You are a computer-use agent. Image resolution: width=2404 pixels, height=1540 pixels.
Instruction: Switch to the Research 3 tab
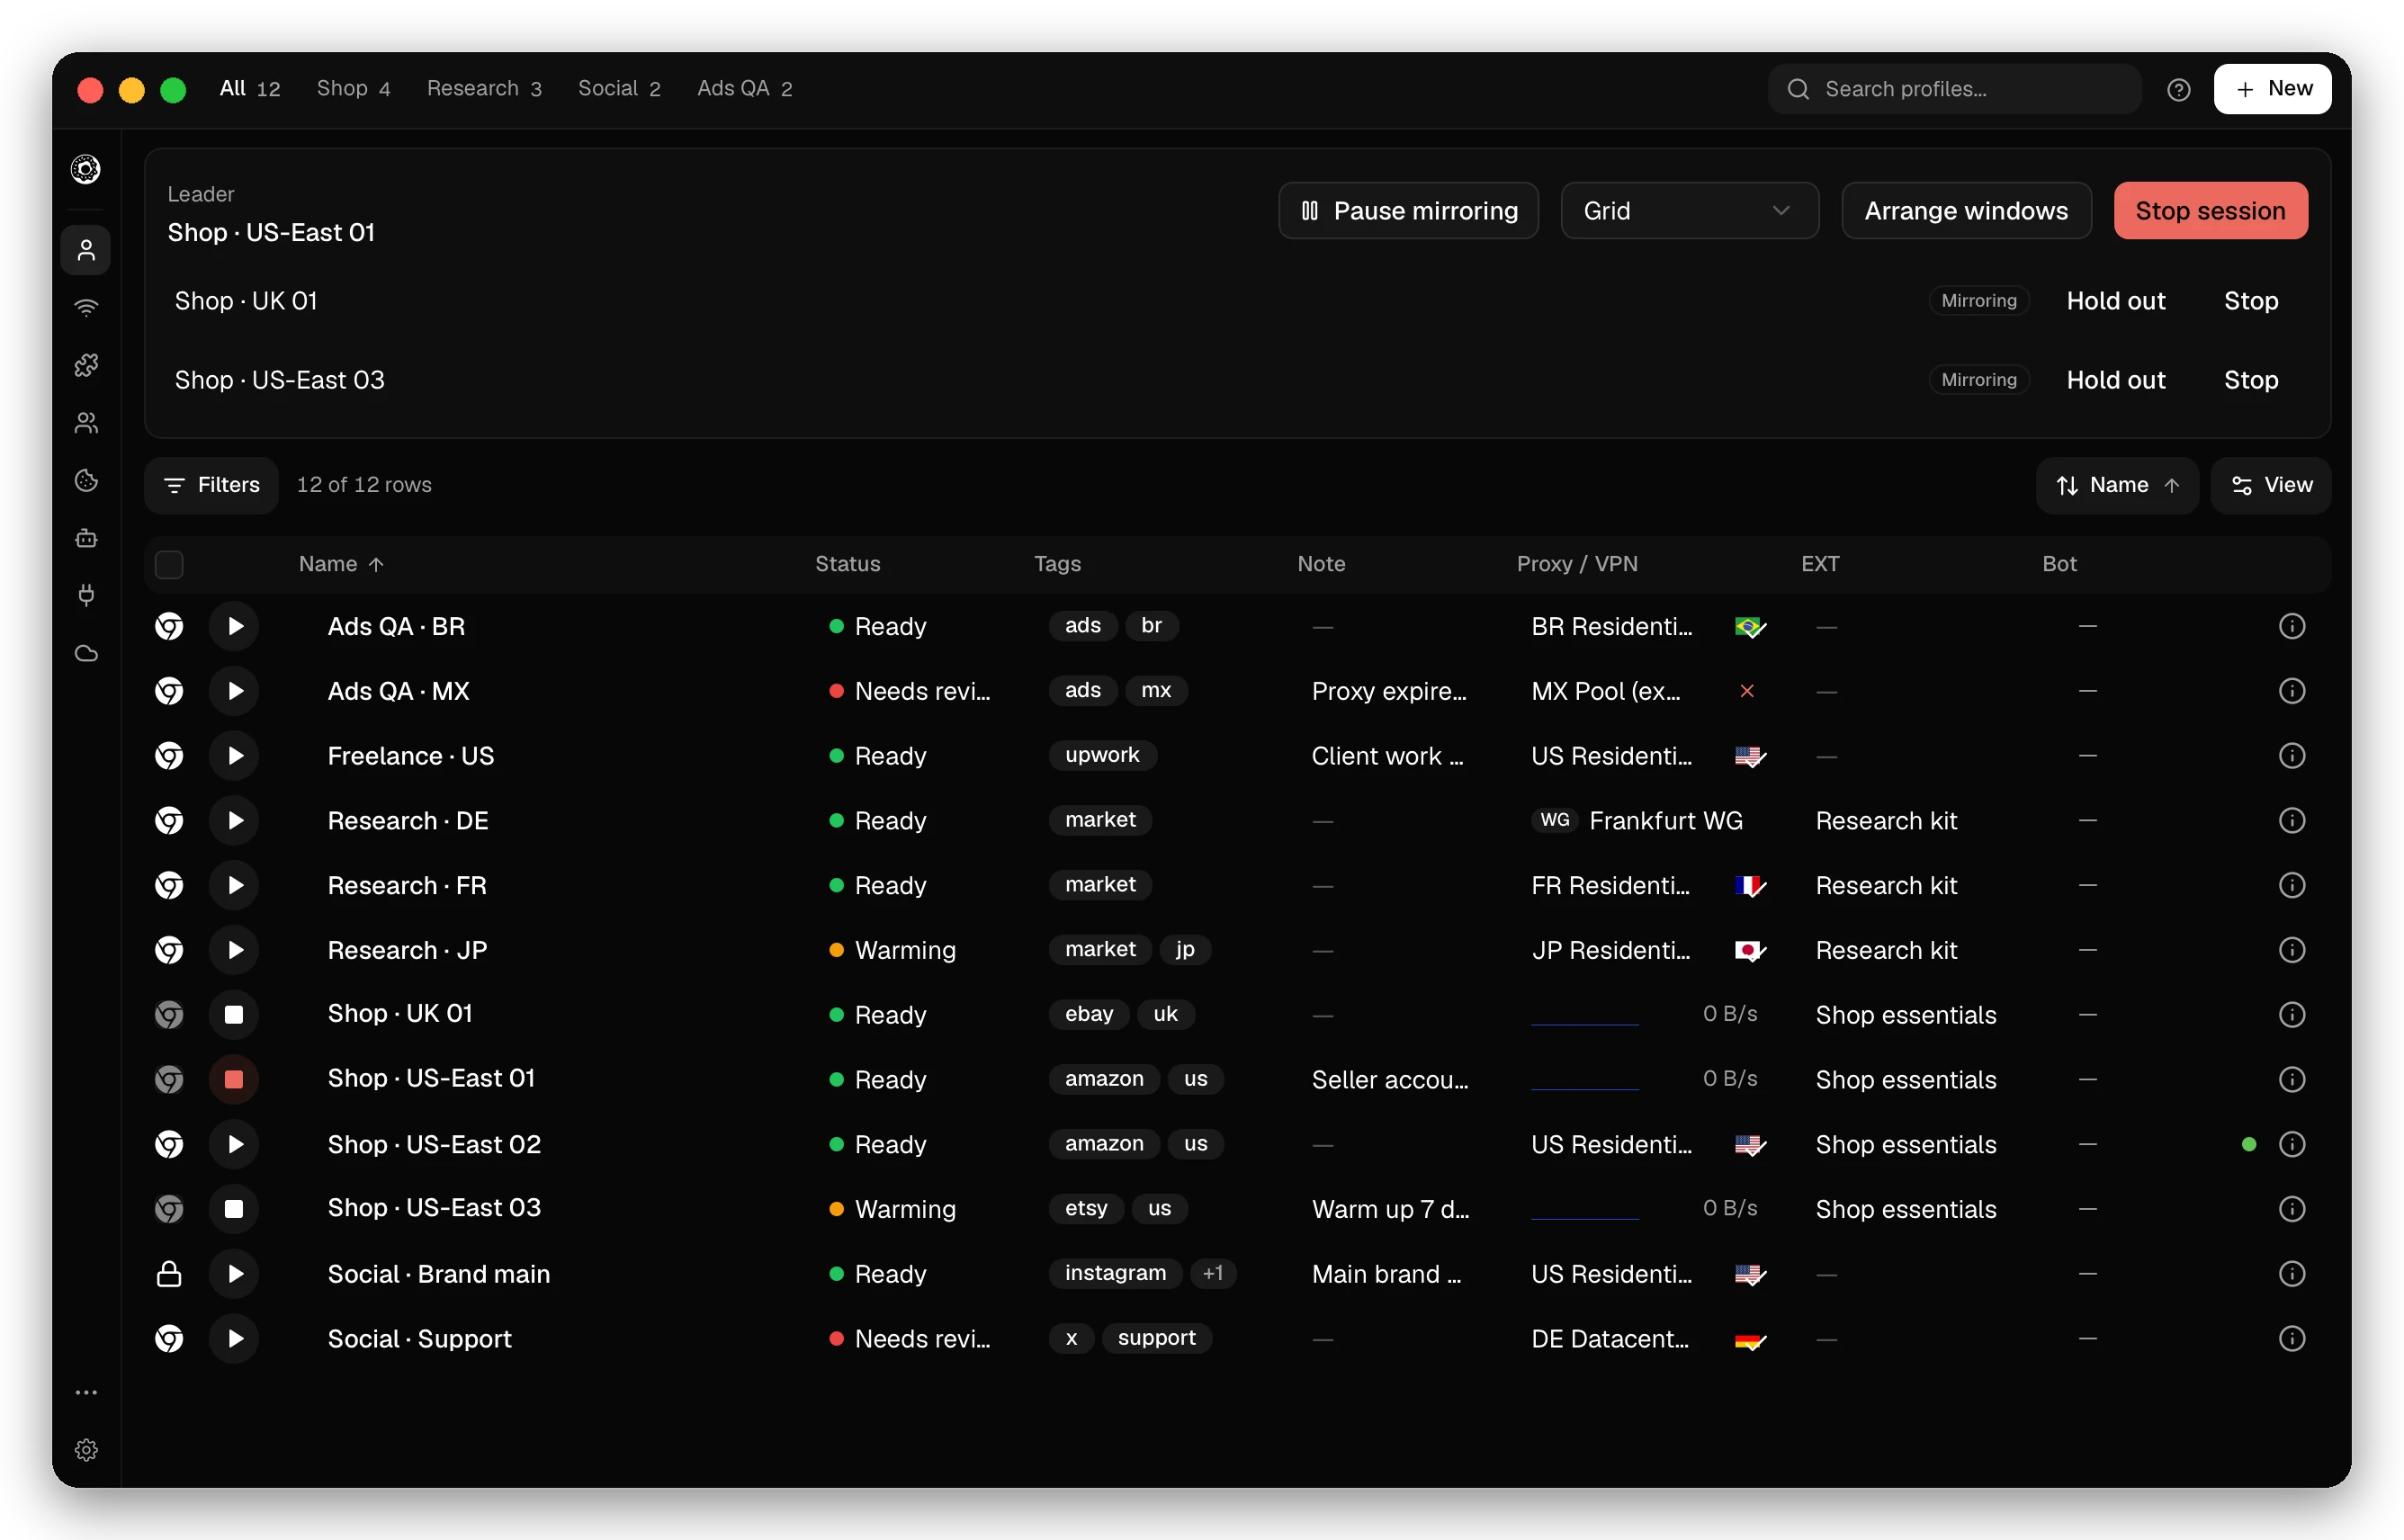[x=484, y=89]
